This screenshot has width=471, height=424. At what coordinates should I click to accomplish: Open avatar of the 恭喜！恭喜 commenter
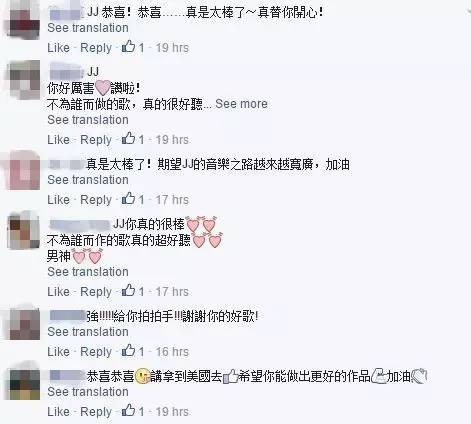tap(24, 20)
